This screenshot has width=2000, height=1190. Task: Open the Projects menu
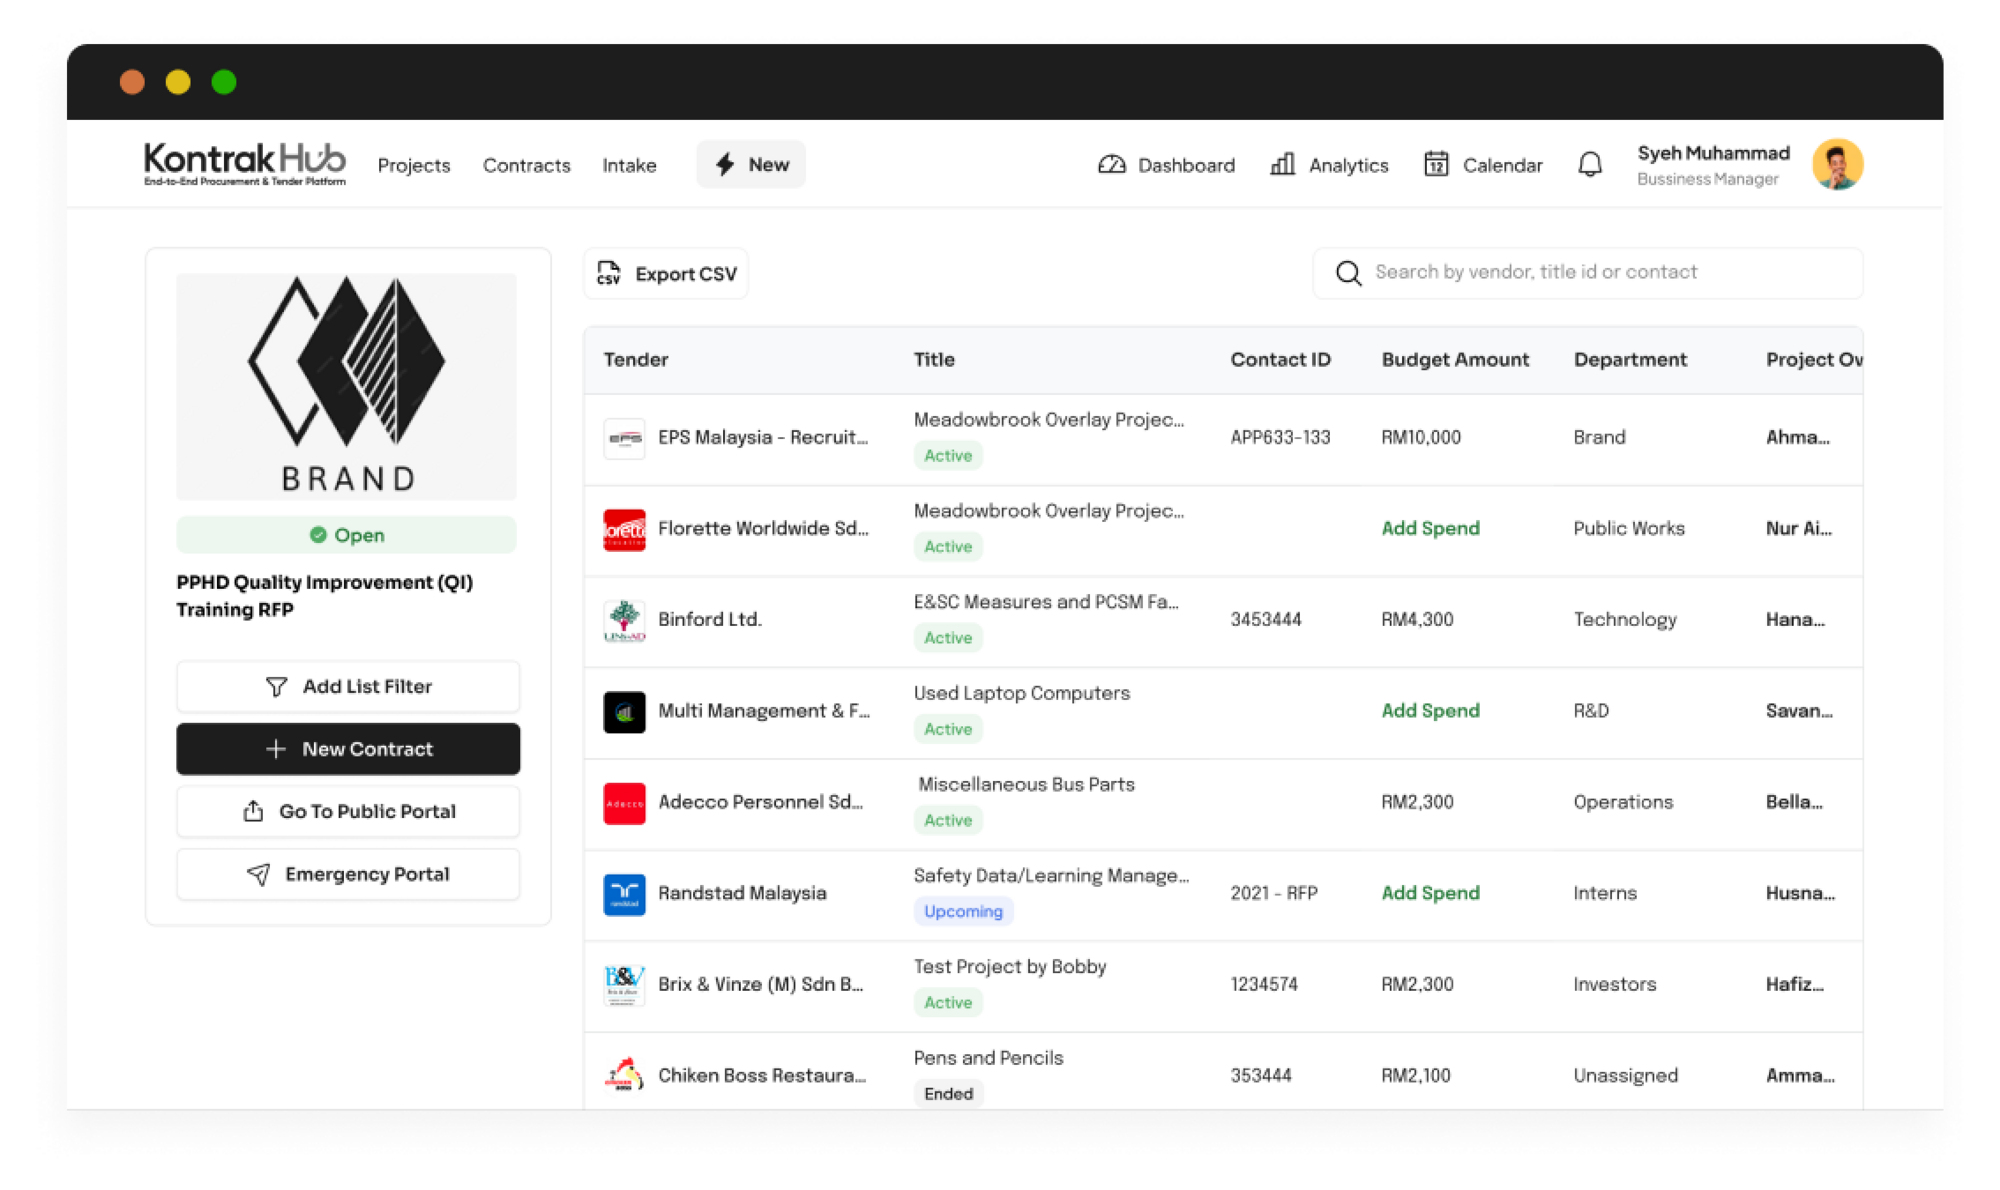click(414, 165)
